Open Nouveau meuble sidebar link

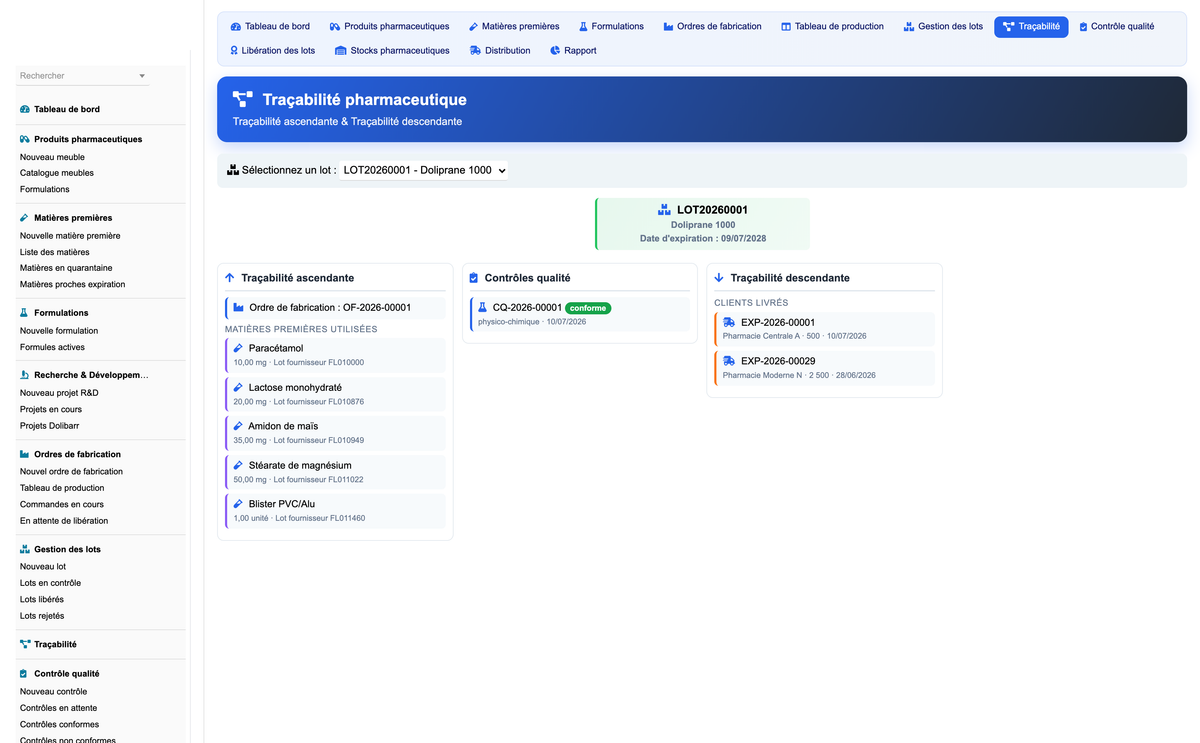point(52,157)
